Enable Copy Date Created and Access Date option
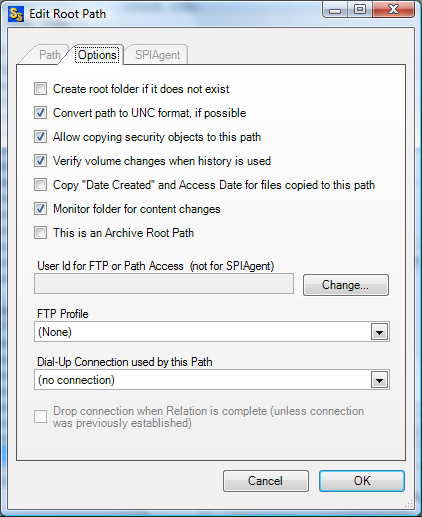 40,185
